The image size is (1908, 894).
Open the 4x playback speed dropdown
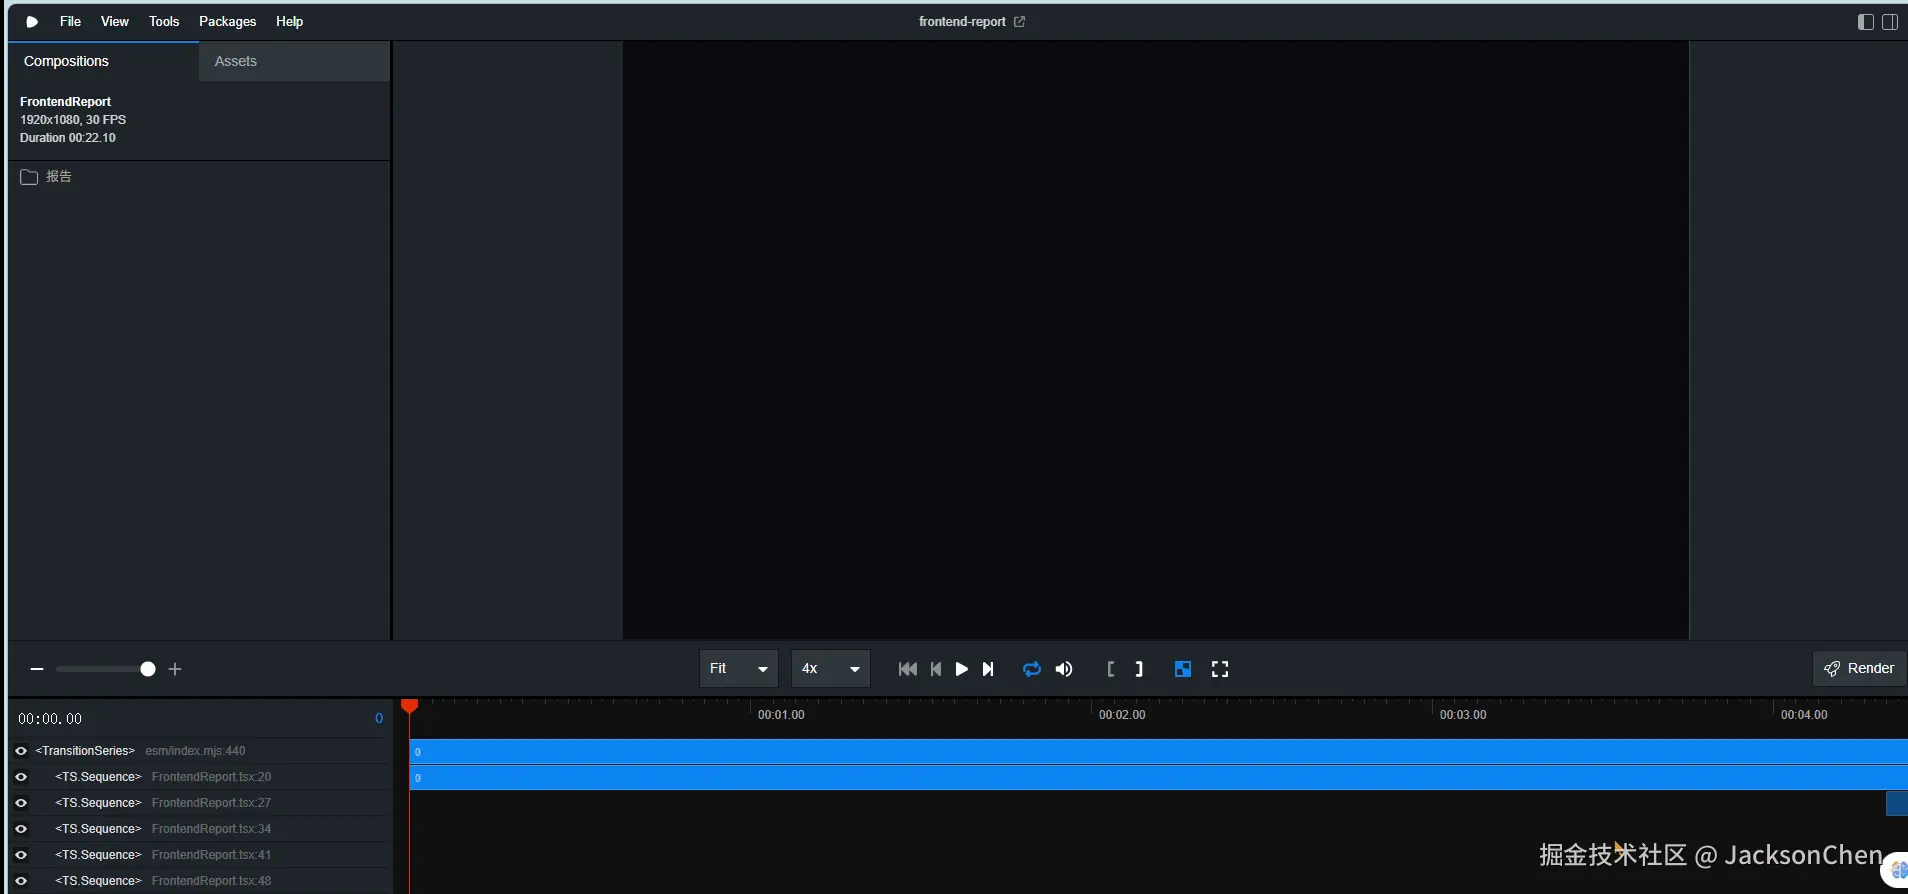click(830, 669)
